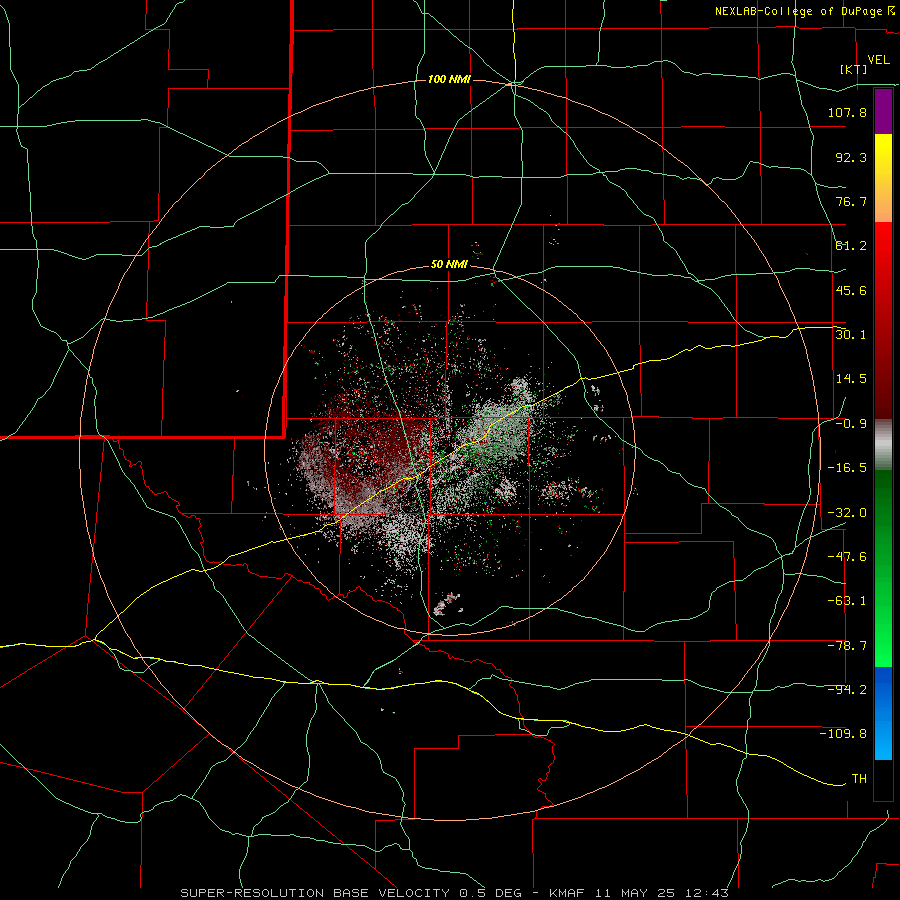Click the -16.5 velocity scale value
The image size is (900, 900).
click(x=847, y=468)
